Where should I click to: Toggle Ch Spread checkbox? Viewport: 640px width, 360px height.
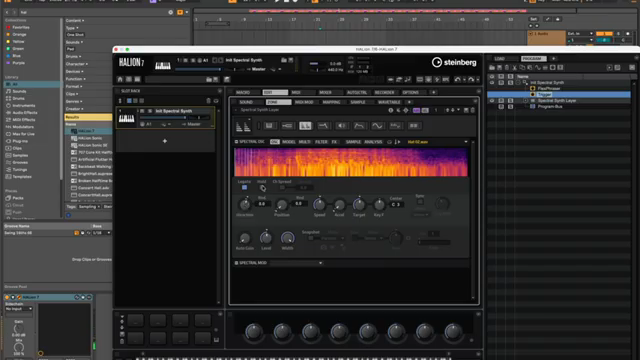282,187
